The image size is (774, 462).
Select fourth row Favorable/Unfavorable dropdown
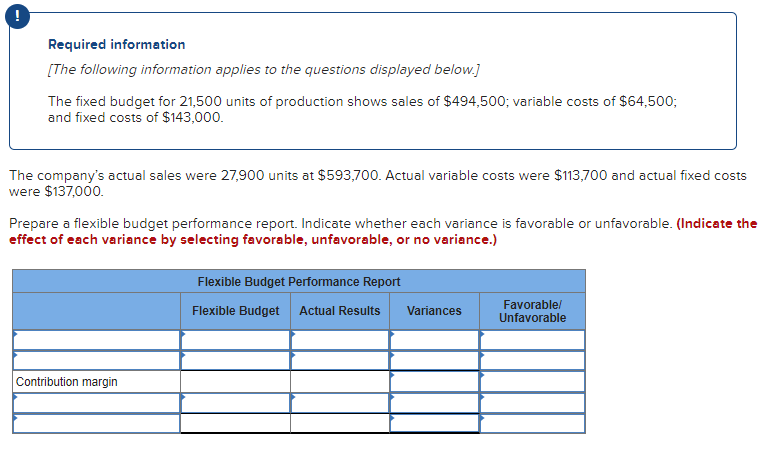532,403
